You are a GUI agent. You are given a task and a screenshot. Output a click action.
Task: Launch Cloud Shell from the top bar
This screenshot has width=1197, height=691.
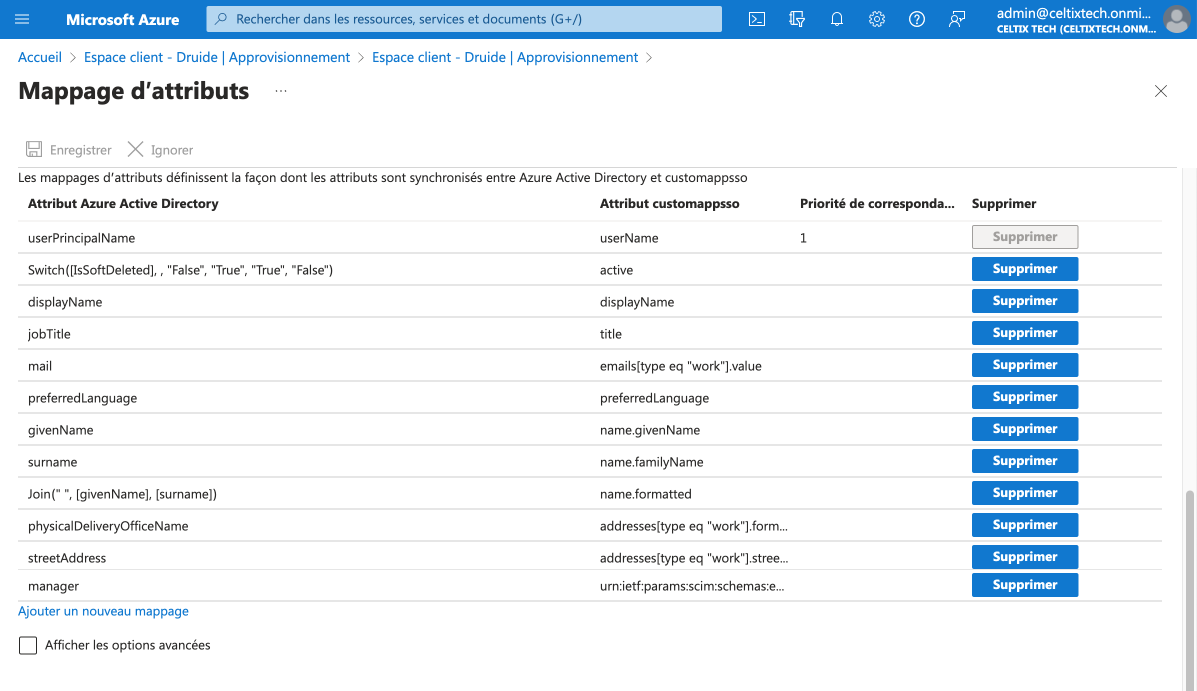[757, 19]
